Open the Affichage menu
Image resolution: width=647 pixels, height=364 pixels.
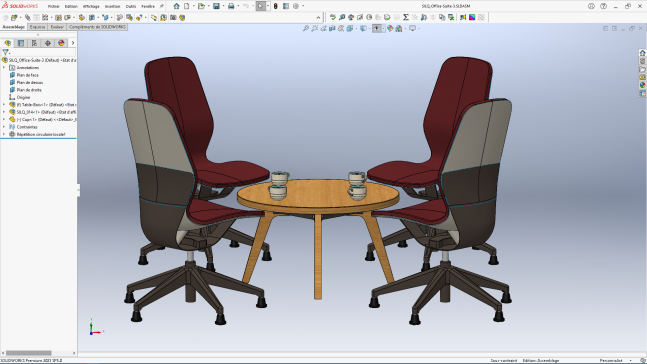(x=91, y=7)
